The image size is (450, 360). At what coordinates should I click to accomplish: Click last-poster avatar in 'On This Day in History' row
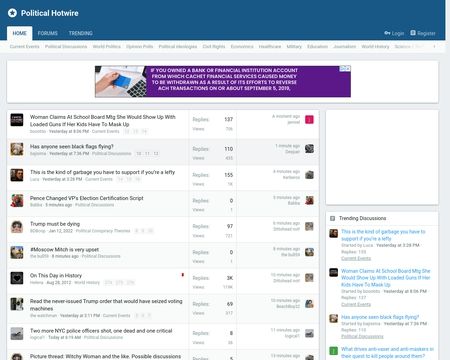pos(309,278)
